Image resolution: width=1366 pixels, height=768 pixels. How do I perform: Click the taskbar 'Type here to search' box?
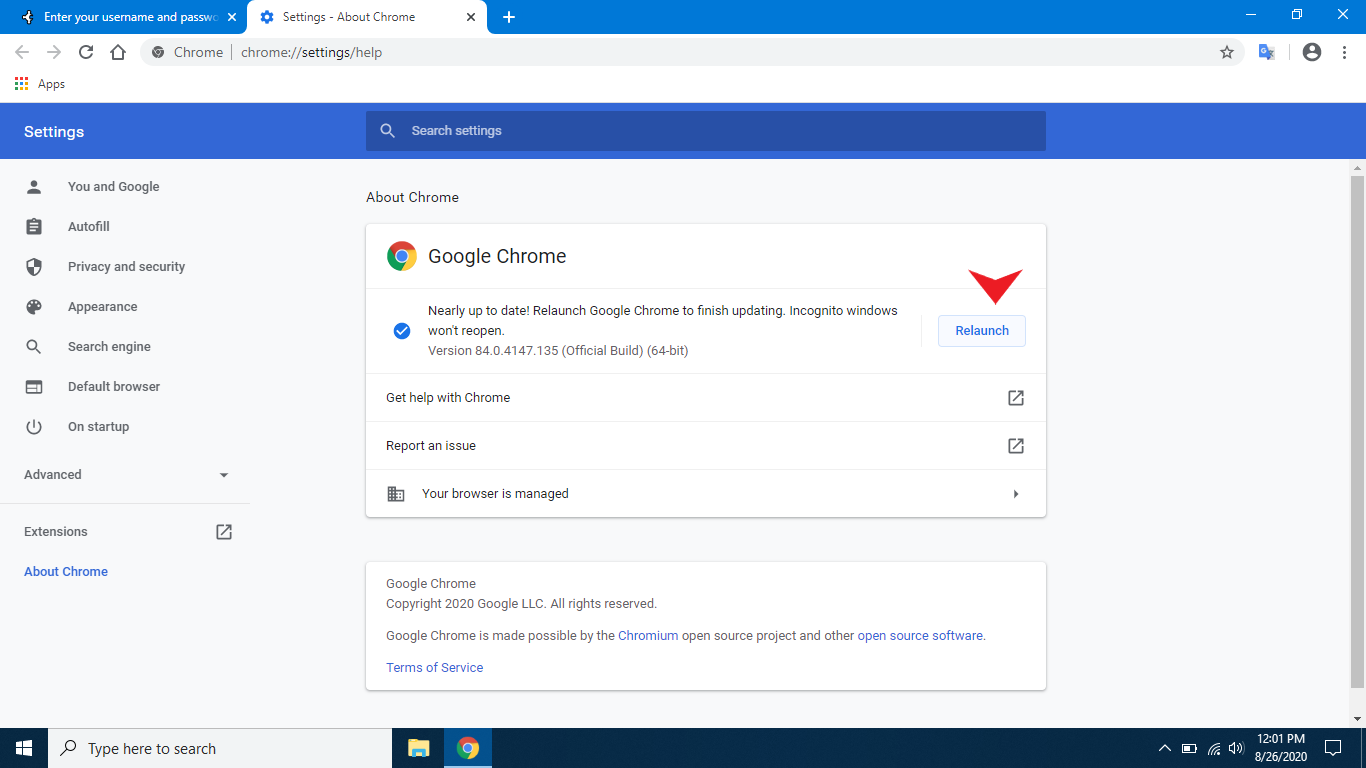tap(220, 748)
